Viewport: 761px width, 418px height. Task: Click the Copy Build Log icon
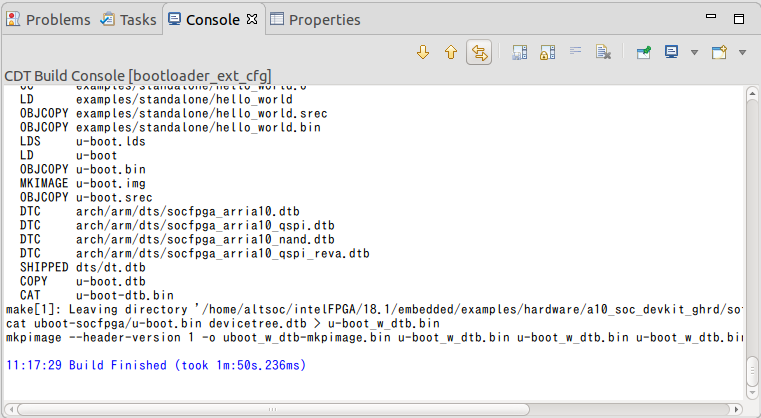pyautogui.click(x=520, y=52)
